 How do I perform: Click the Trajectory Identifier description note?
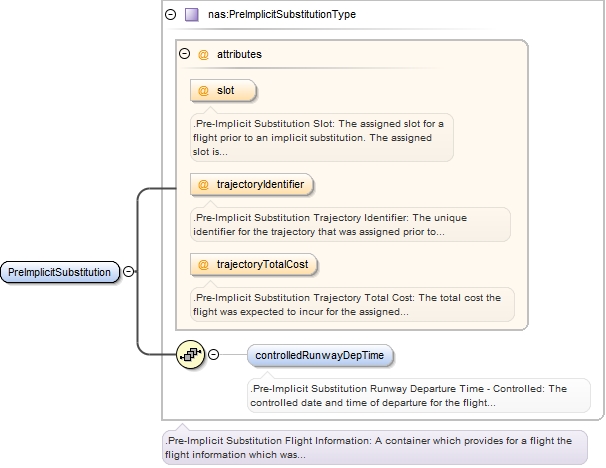[349, 224]
